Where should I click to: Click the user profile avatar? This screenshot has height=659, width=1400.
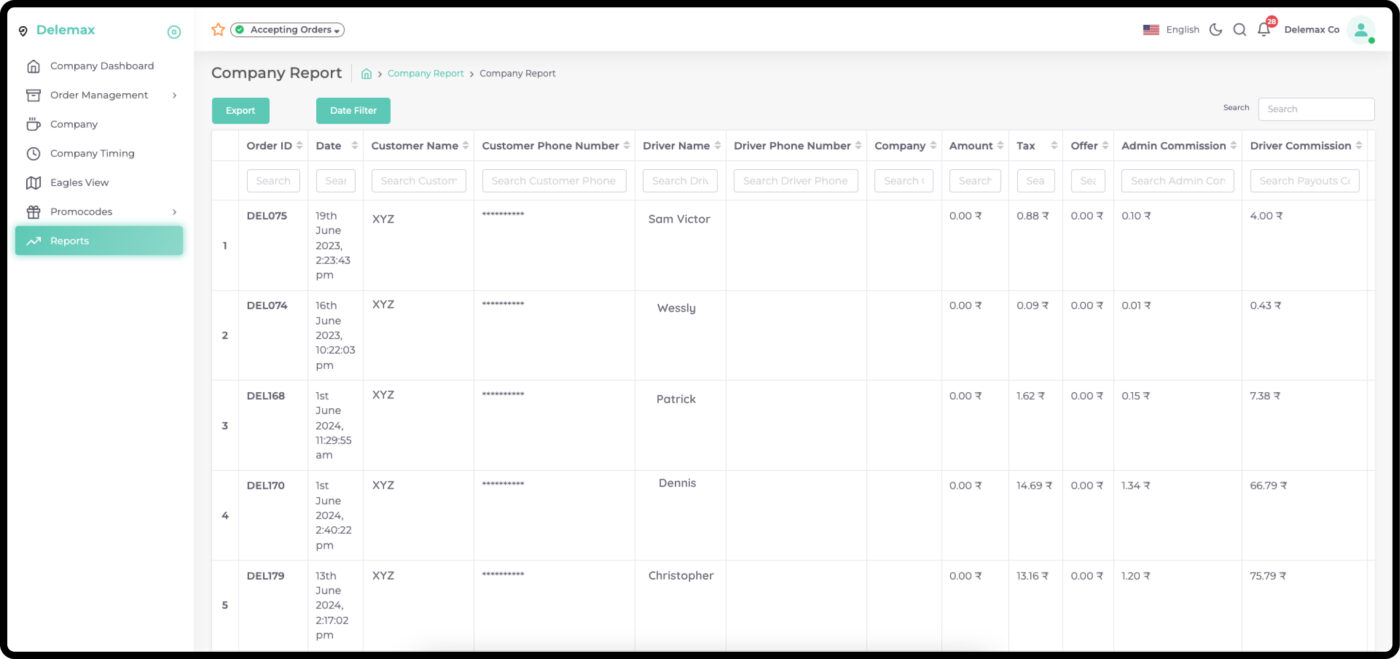point(1360,30)
